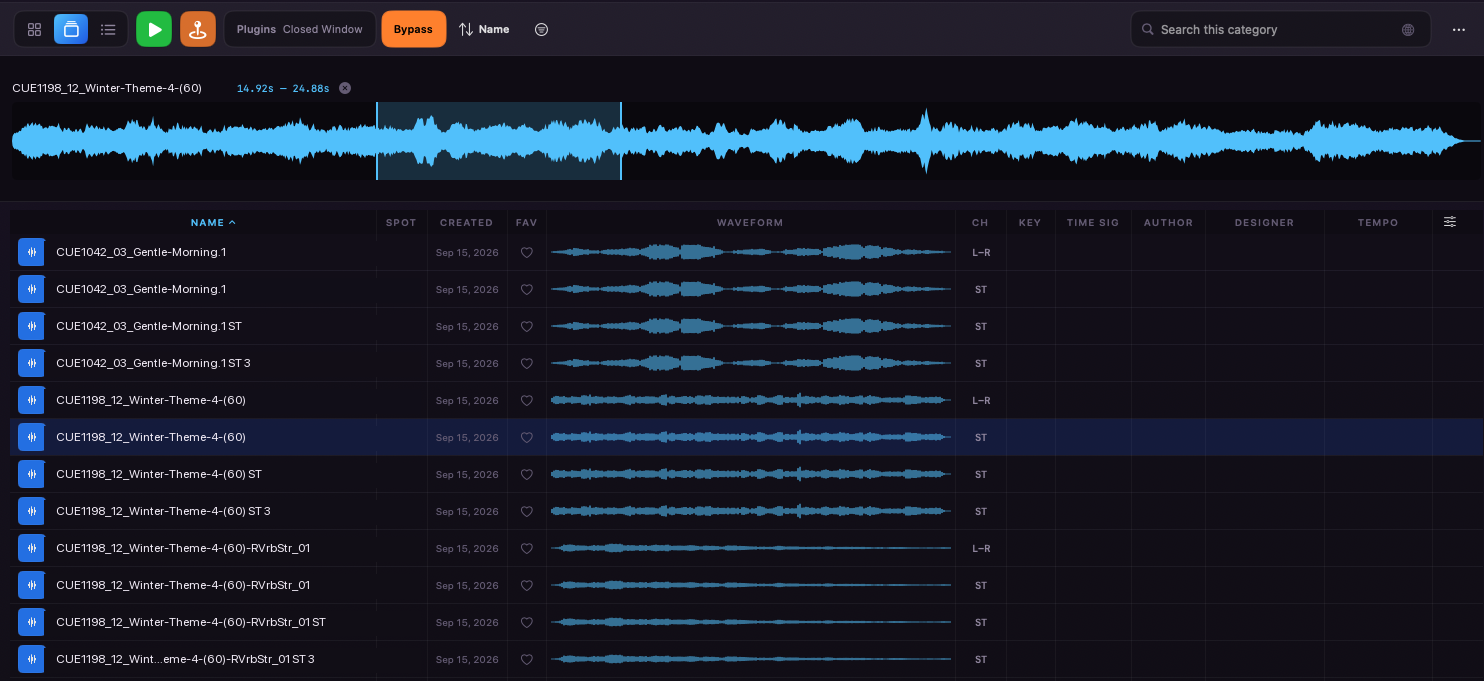Open the Plugins Closed Window selector
This screenshot has height=681, width=1484.
300,30
